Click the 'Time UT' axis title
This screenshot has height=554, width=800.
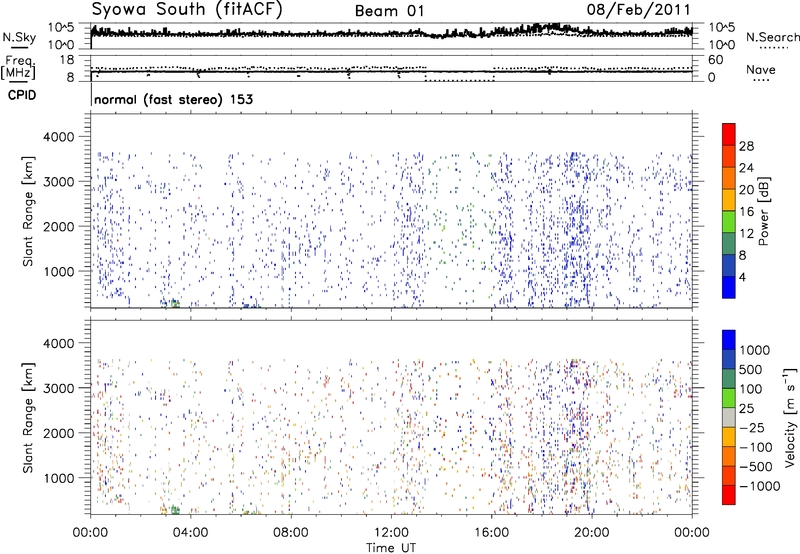(x=391, y=547)
